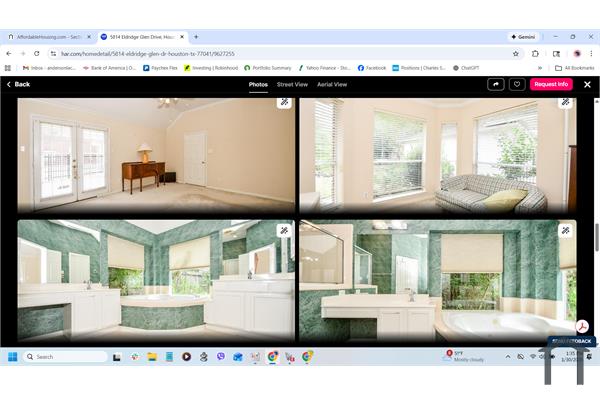Open File Explorer from the taskbar
This screenshot has height=395, width=600.
(152, 357)
